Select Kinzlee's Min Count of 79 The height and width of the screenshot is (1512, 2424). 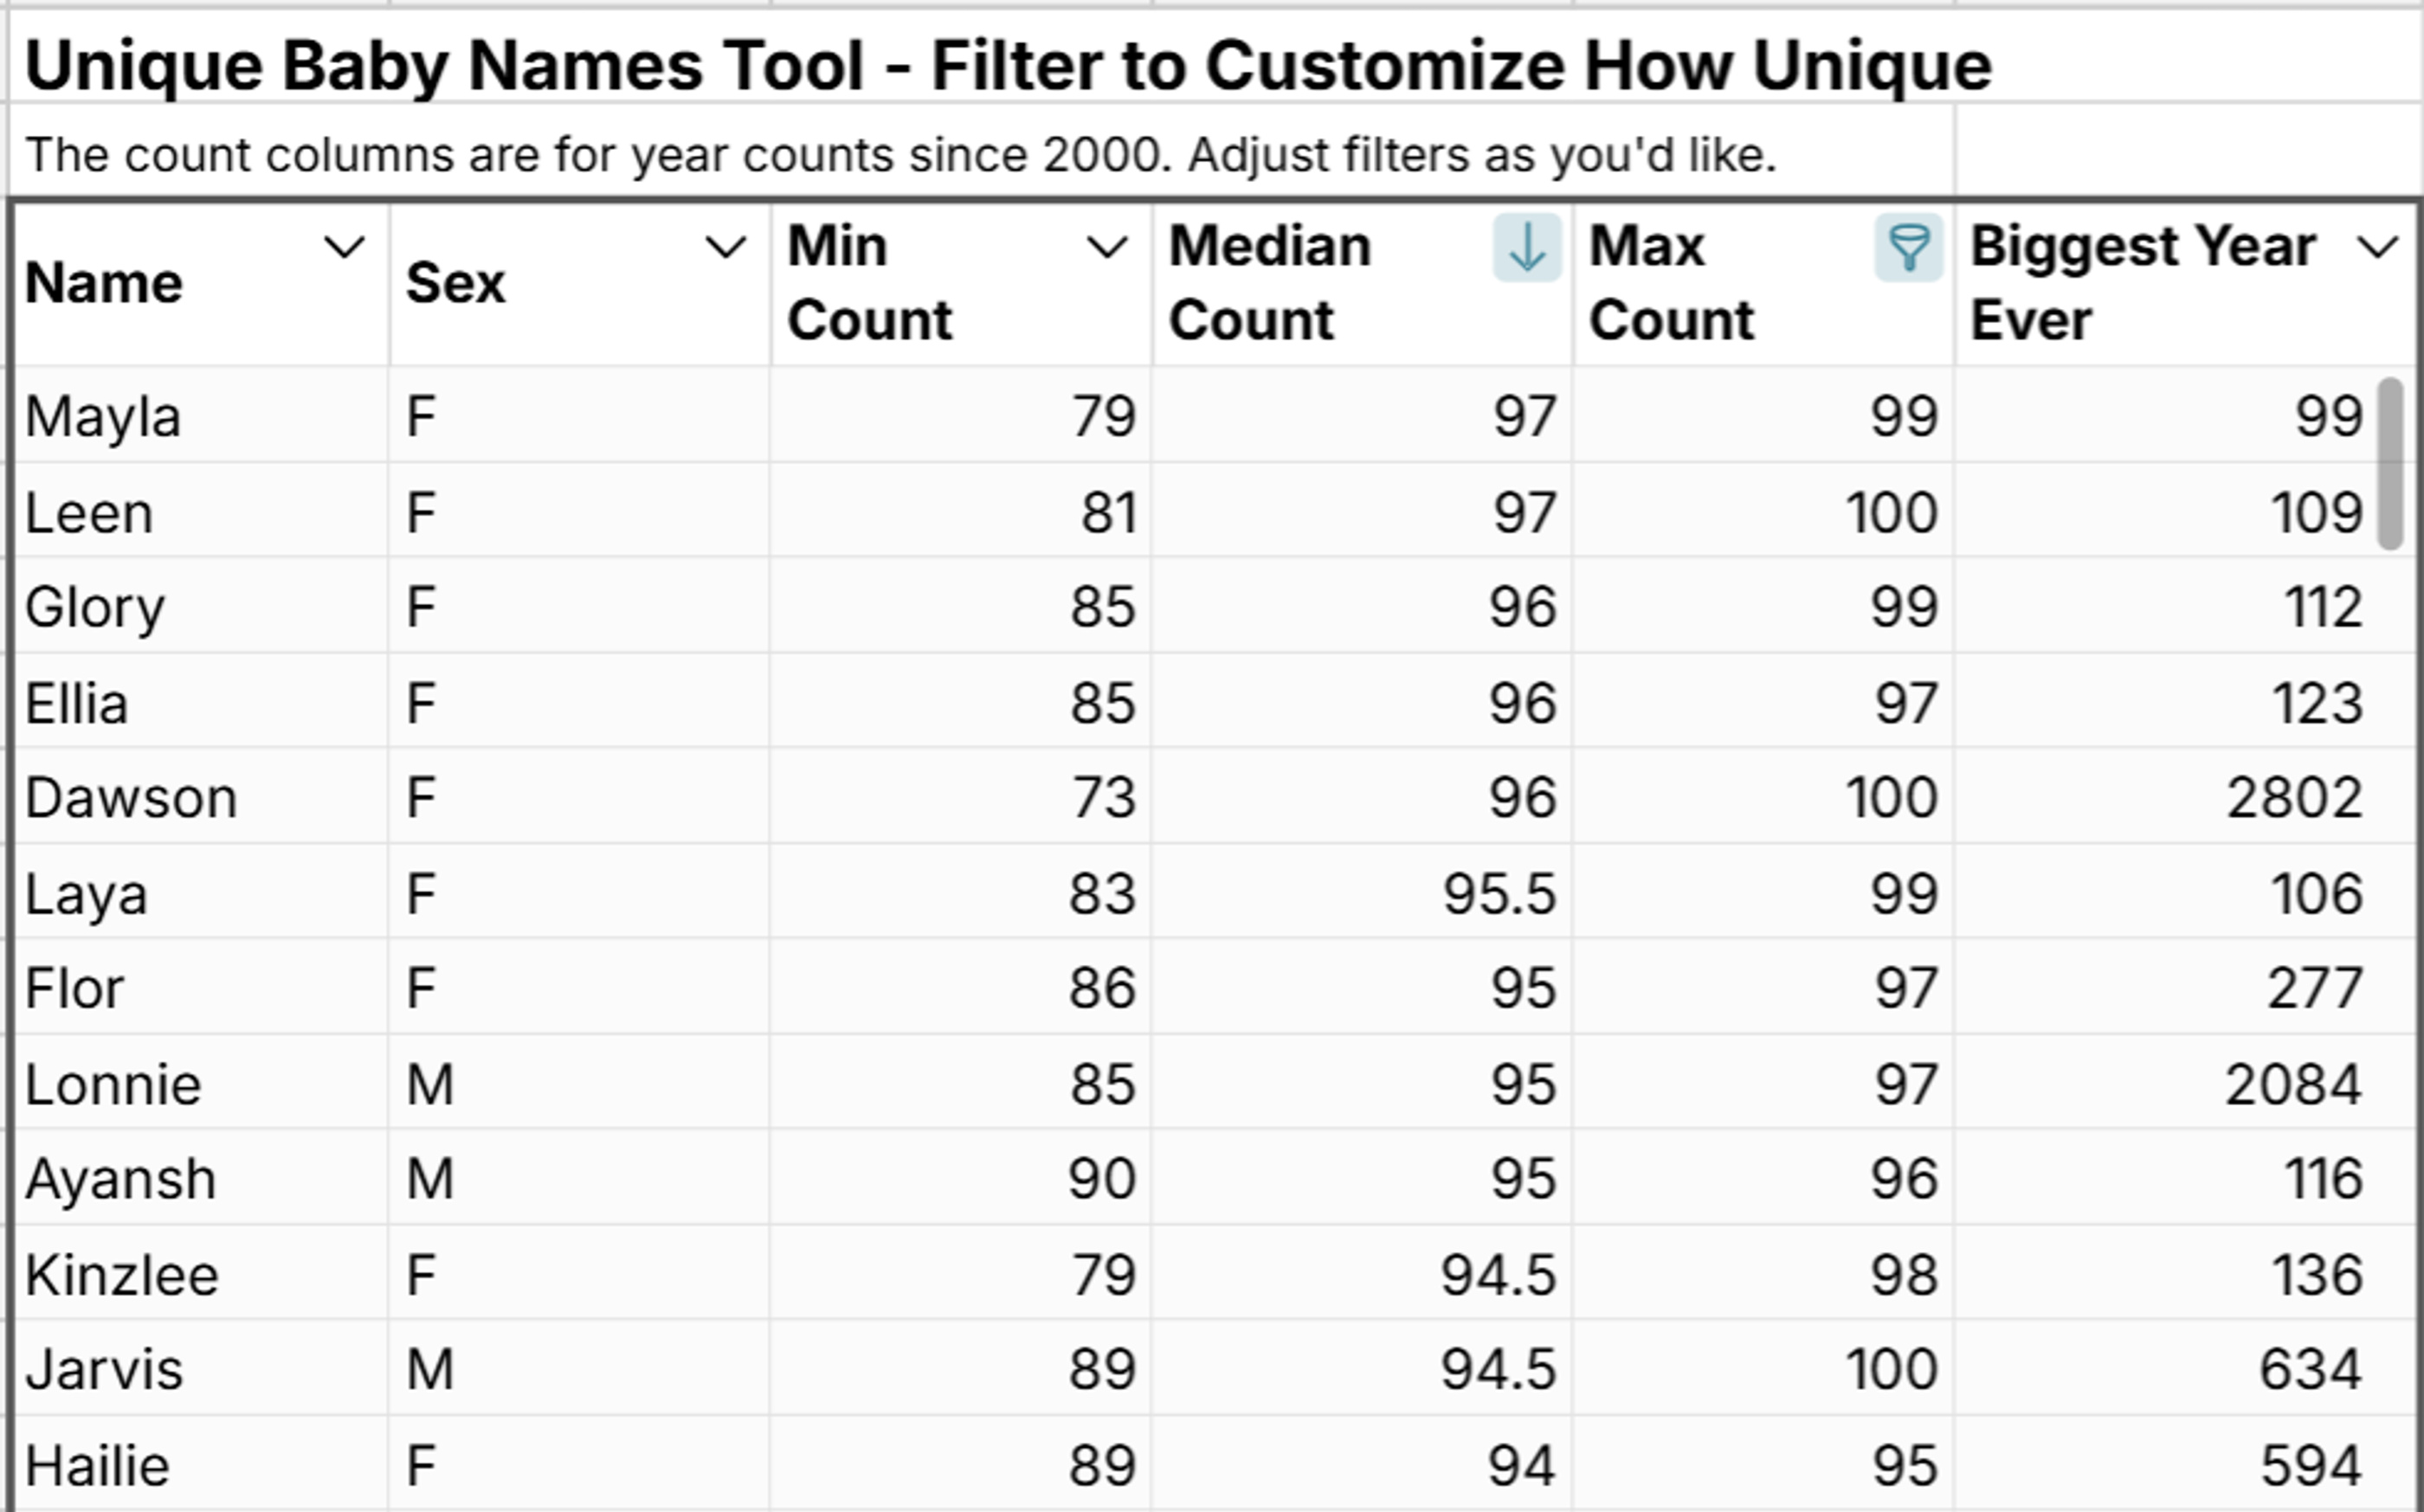(x=1099, y=1271)
